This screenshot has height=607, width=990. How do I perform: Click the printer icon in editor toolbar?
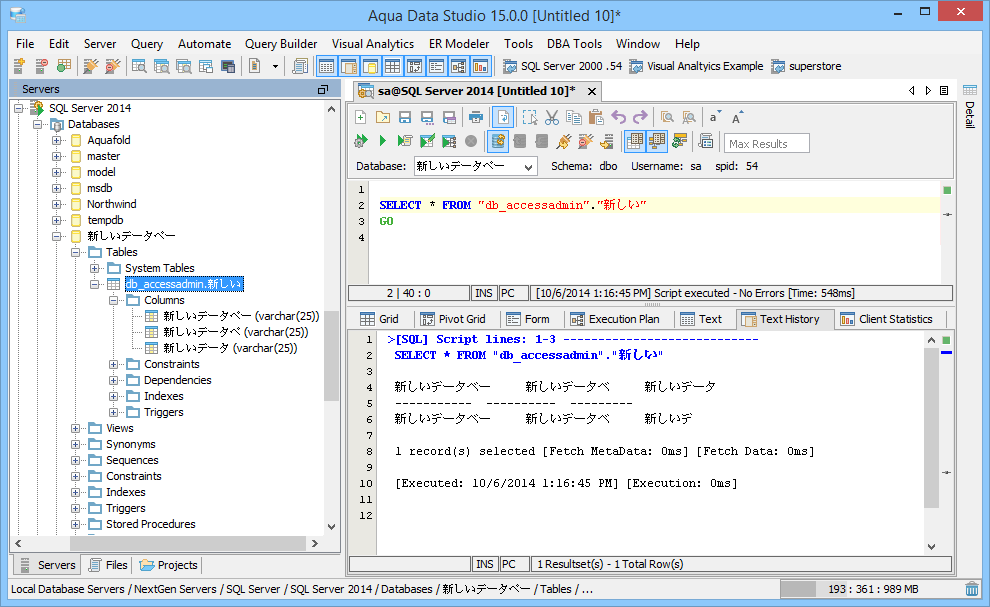point(477,117)
